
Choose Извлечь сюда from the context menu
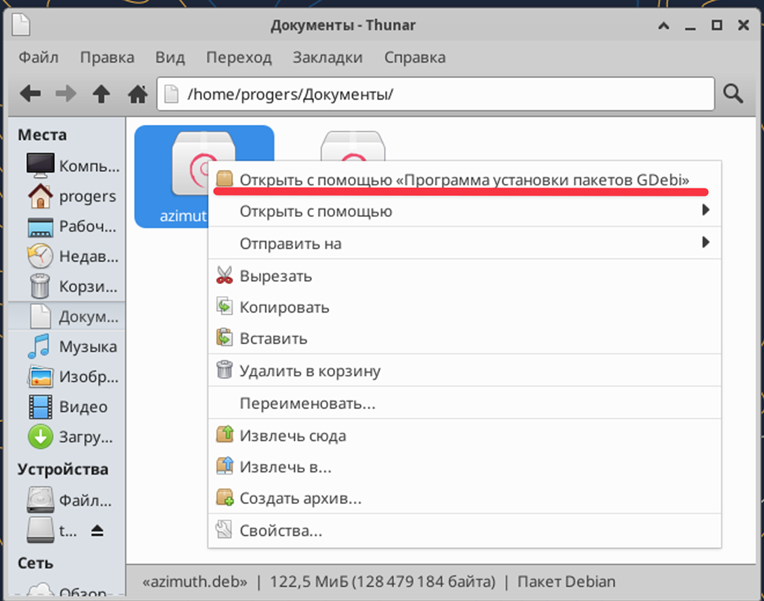(464, 435)
